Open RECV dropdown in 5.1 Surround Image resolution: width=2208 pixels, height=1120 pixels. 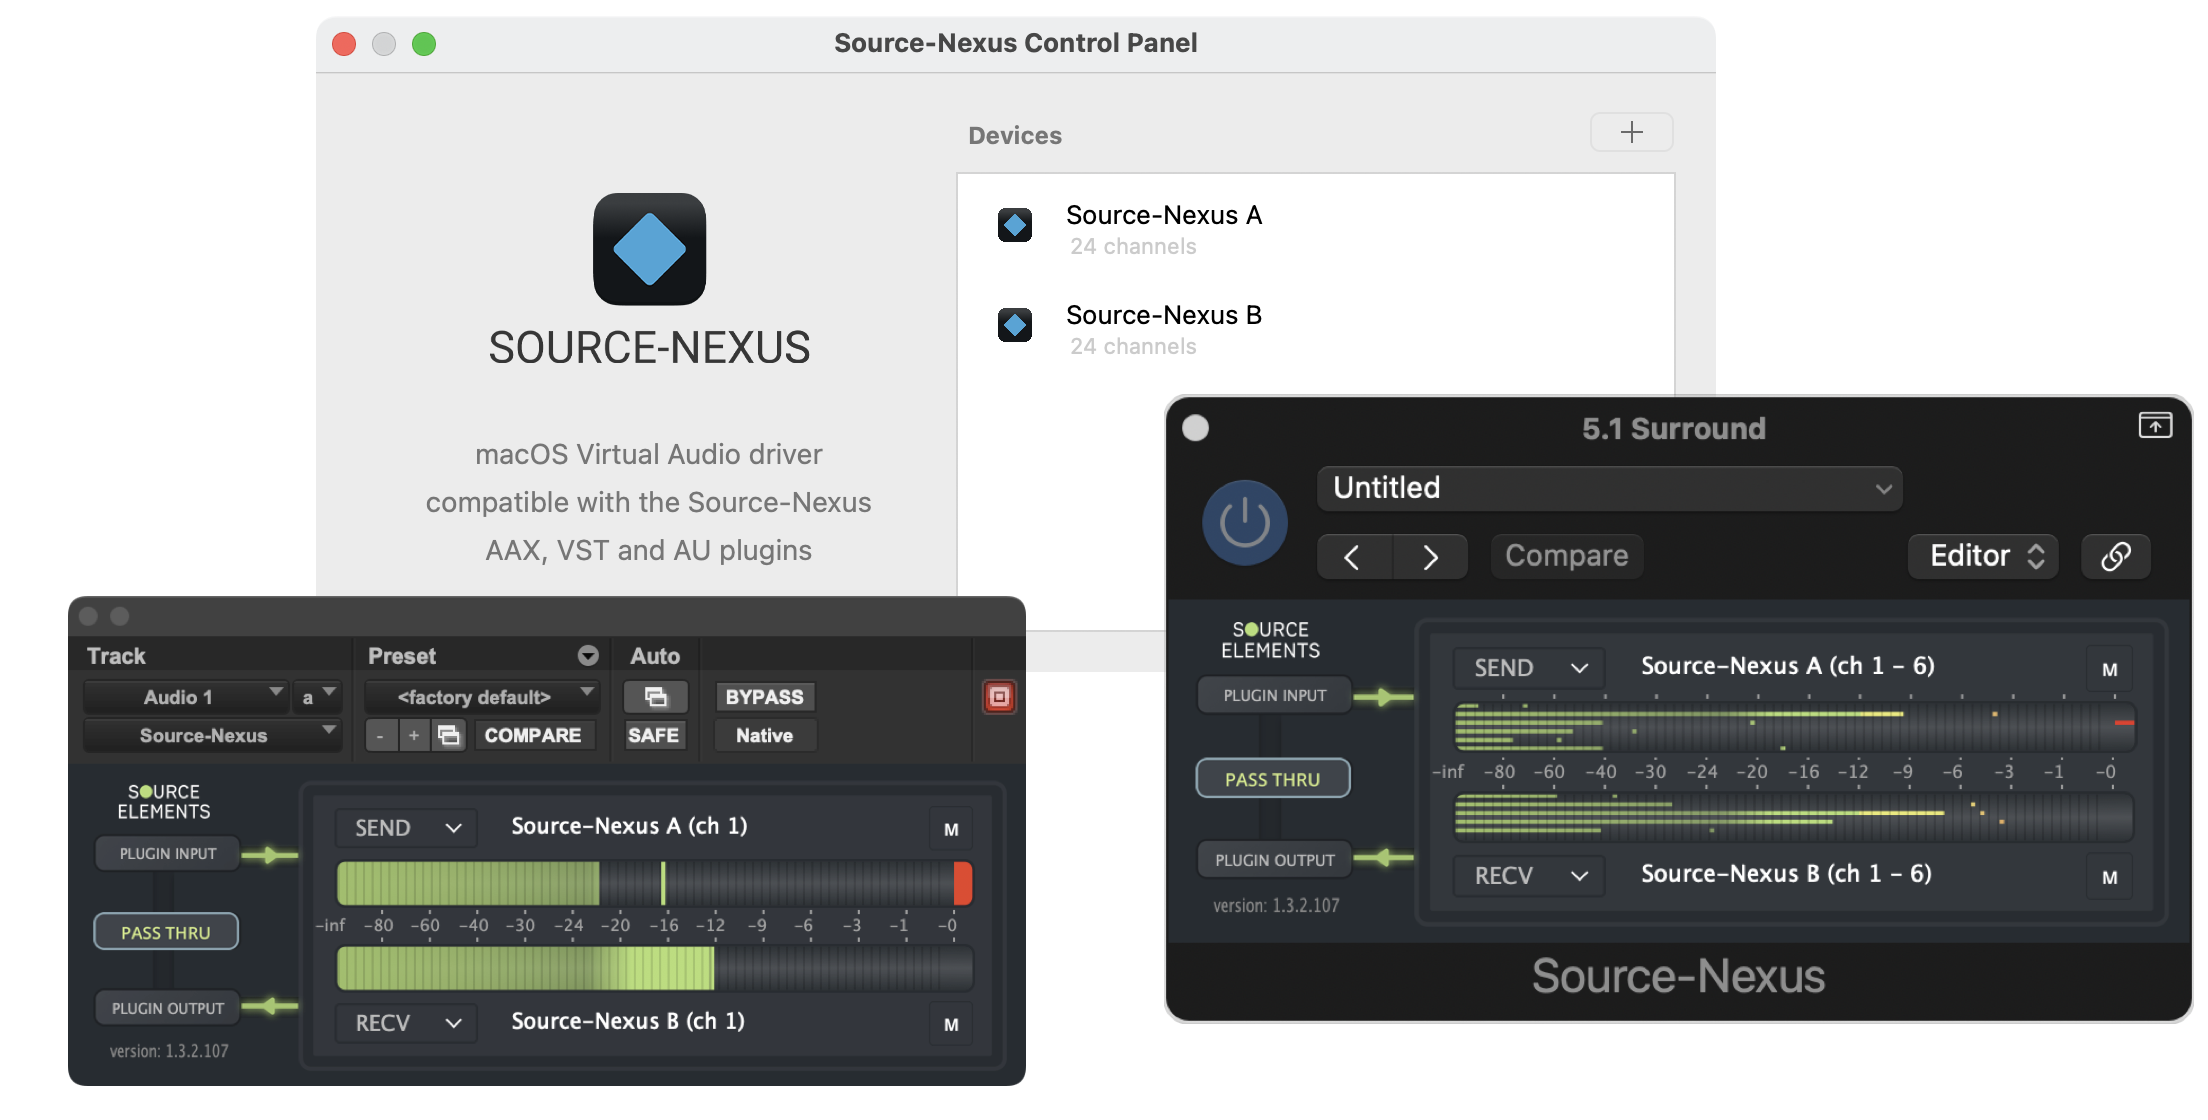(1529, 876)
